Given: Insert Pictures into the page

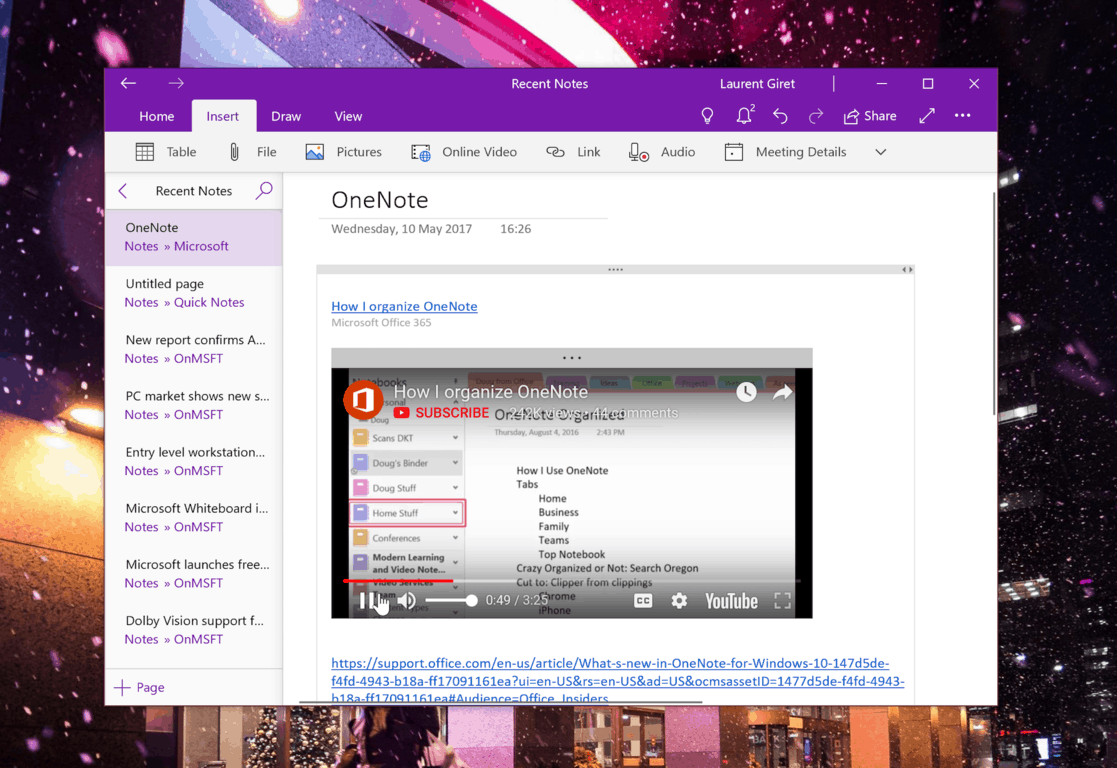Looking at the screenshot, I should coord(343,152).
